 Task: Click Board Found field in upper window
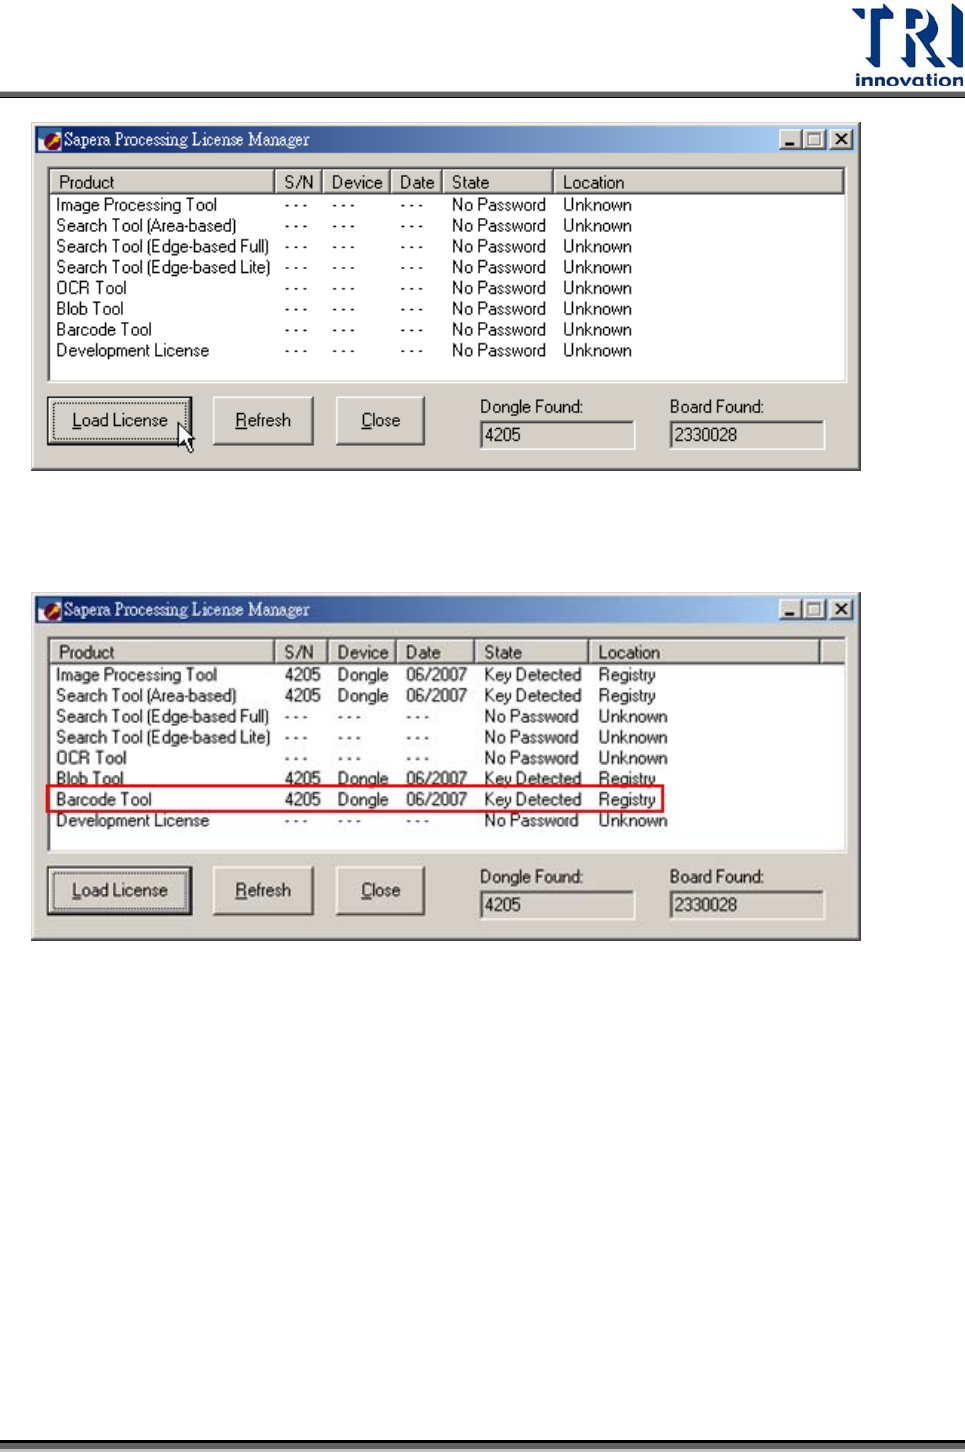point(747,435)
